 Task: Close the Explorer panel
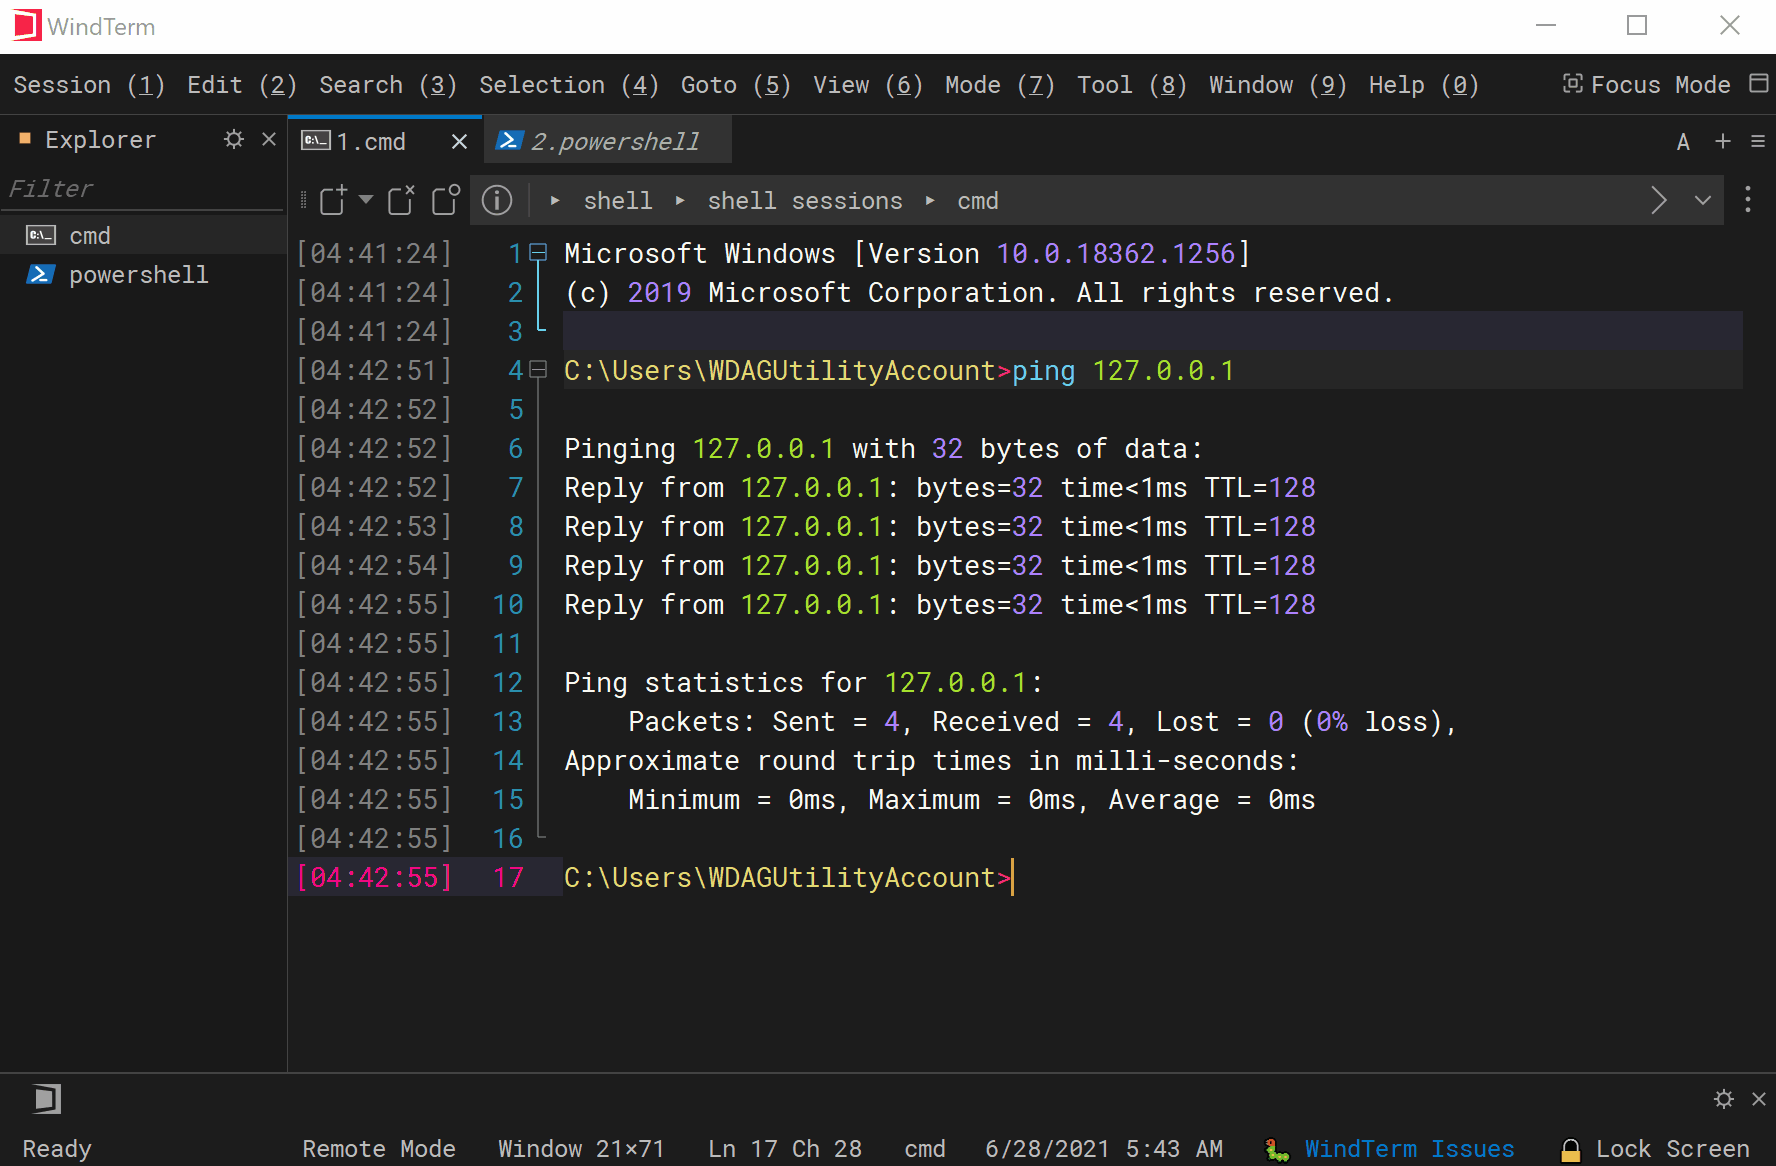[268, 139]
